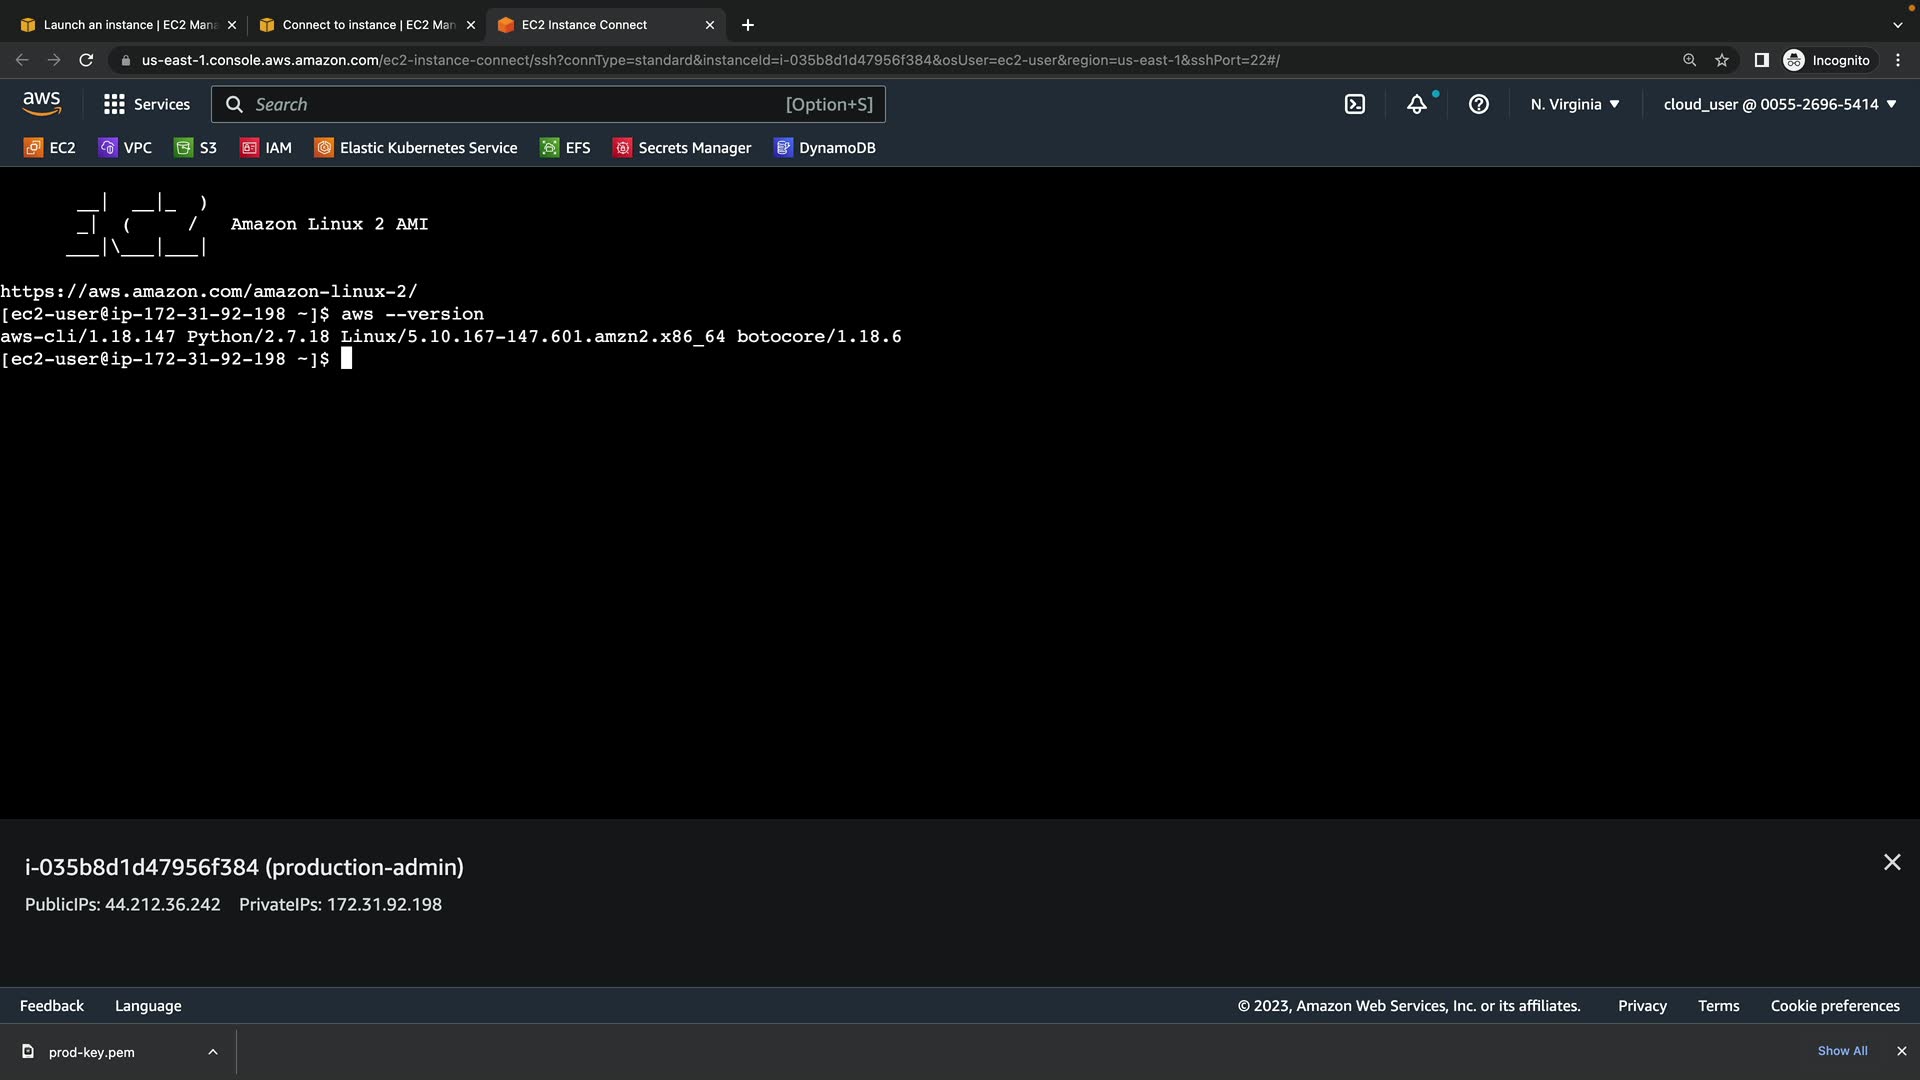This screenshot has height=1080, width=1920.
Task: Go to IAM service shortcut
Action: (266, 148)
